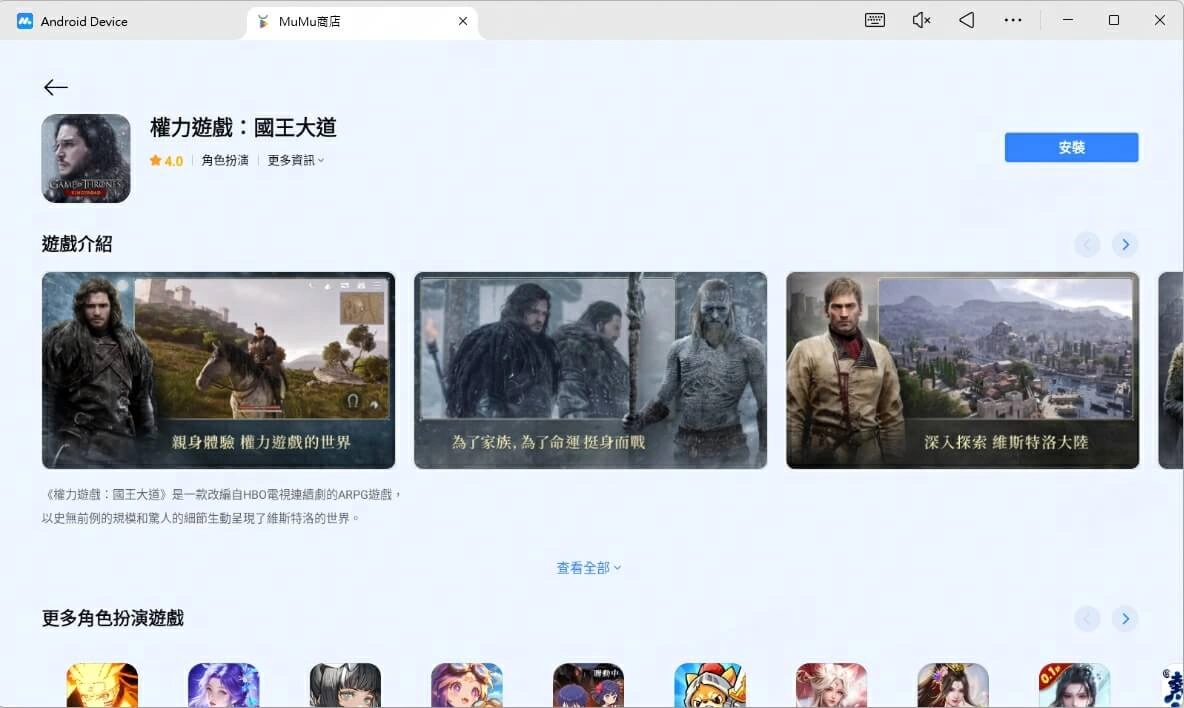Toggle the muted speaker icon
The height and width of the screenshot is (708, 1184).
[920, 20]
